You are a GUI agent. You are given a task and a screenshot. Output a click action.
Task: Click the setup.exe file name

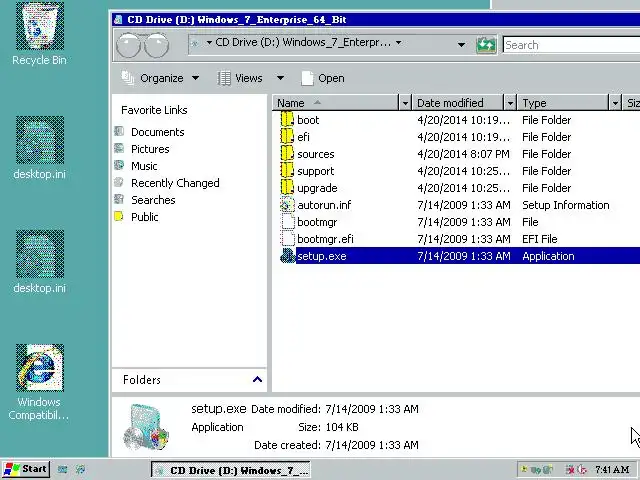coord(322,256)
